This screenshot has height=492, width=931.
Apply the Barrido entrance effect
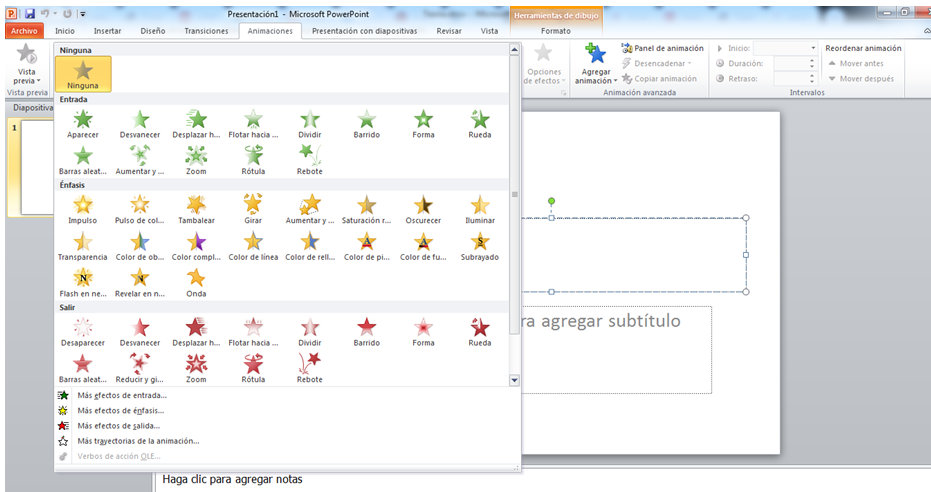click(x=366, y=124)
